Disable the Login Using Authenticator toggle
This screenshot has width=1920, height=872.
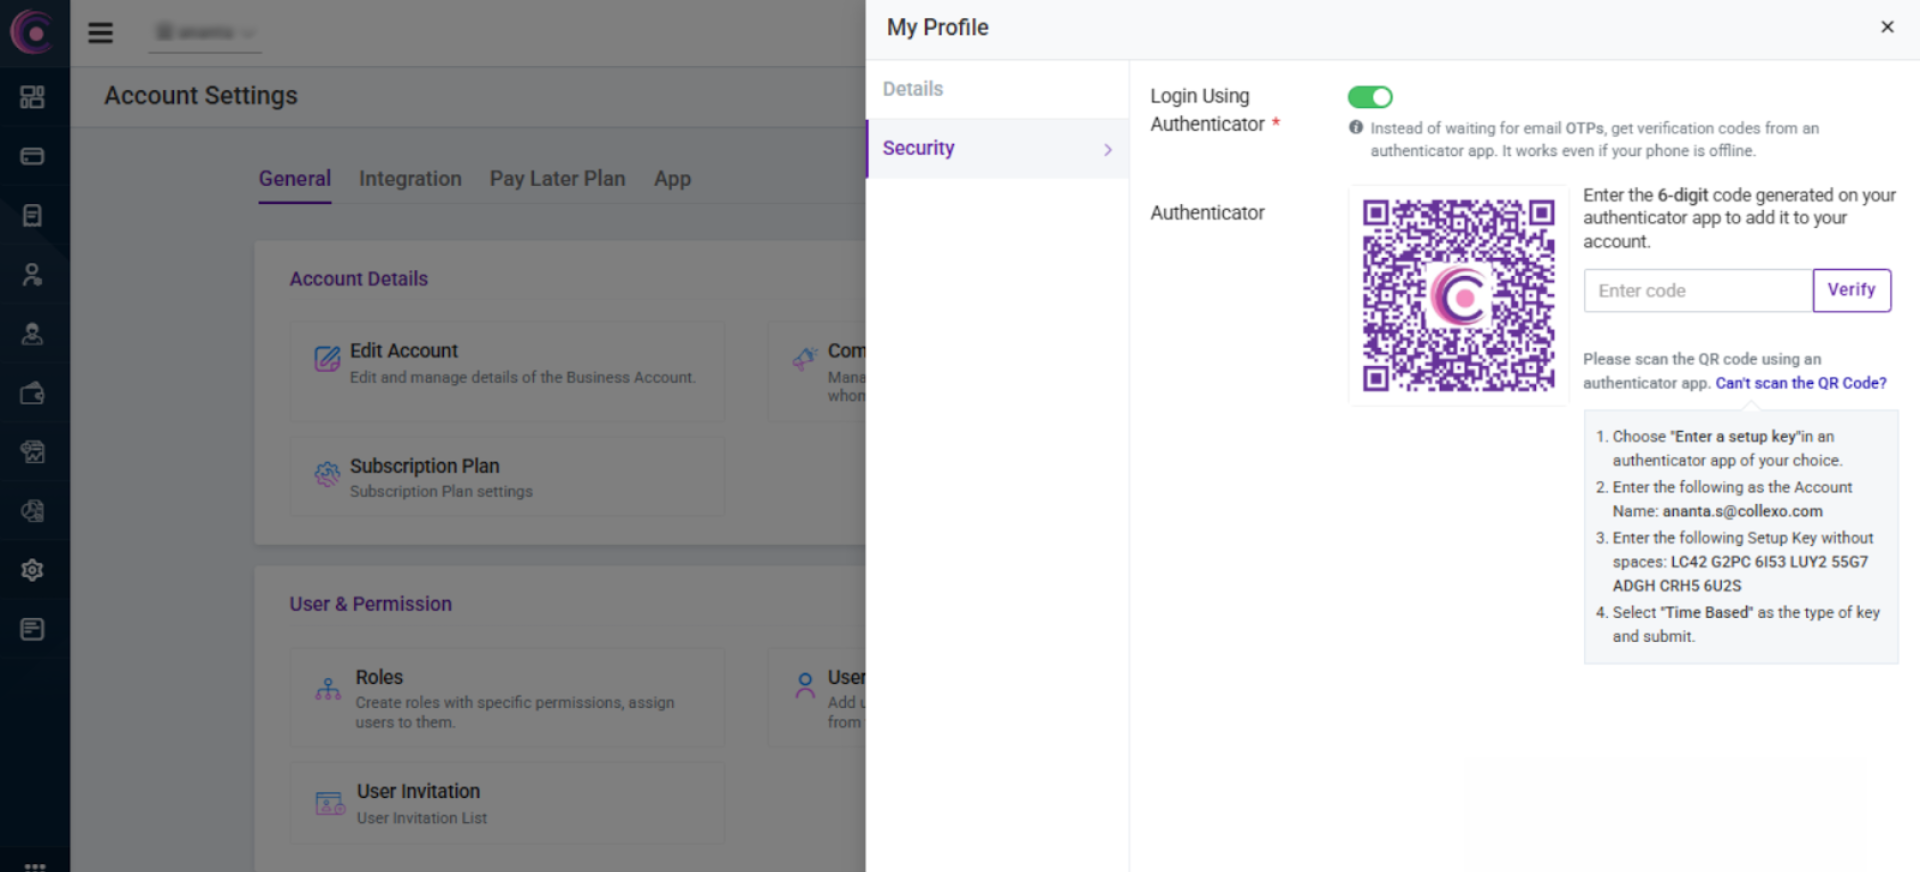tap(1369, 97)
